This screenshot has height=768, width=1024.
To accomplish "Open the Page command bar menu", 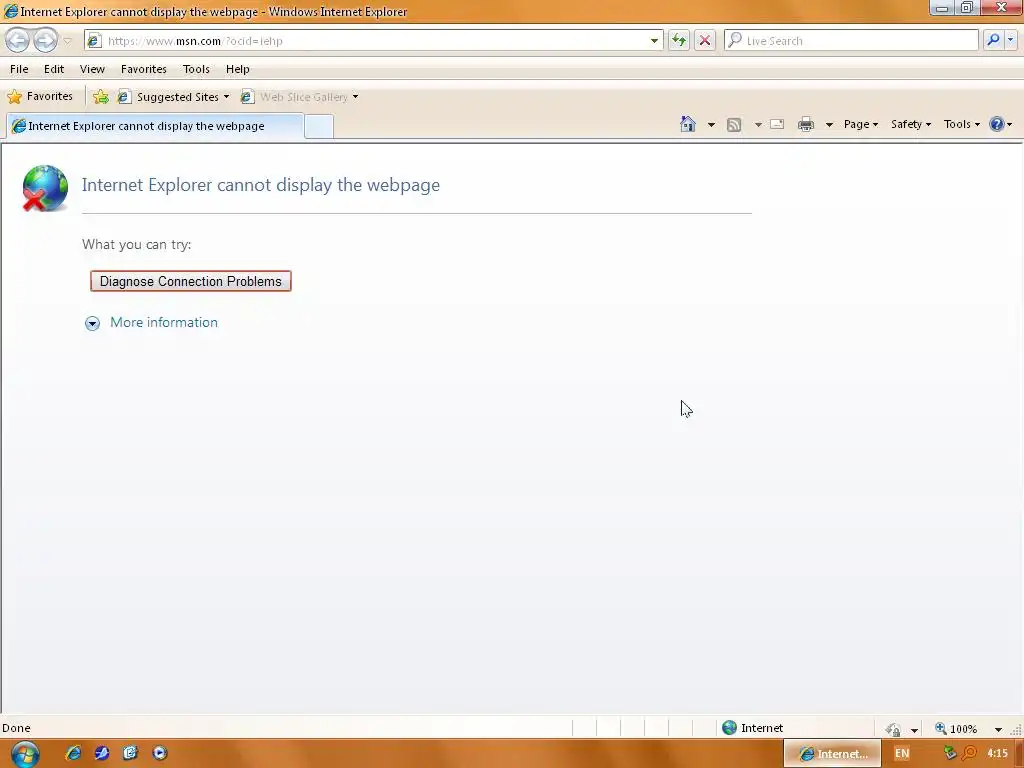I will 861,124.
